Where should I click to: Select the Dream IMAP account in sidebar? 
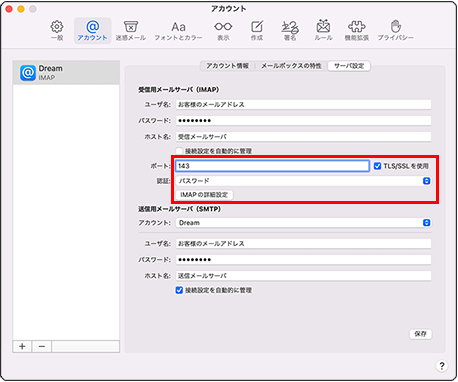66,72
